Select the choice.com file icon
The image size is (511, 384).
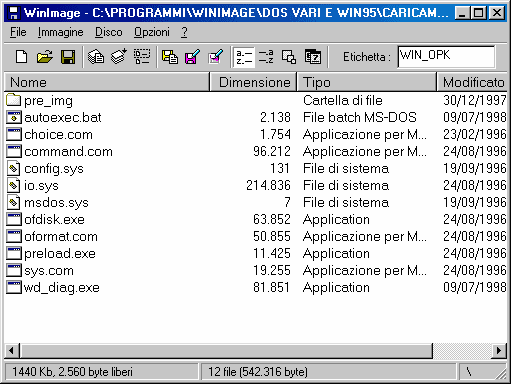14,134
